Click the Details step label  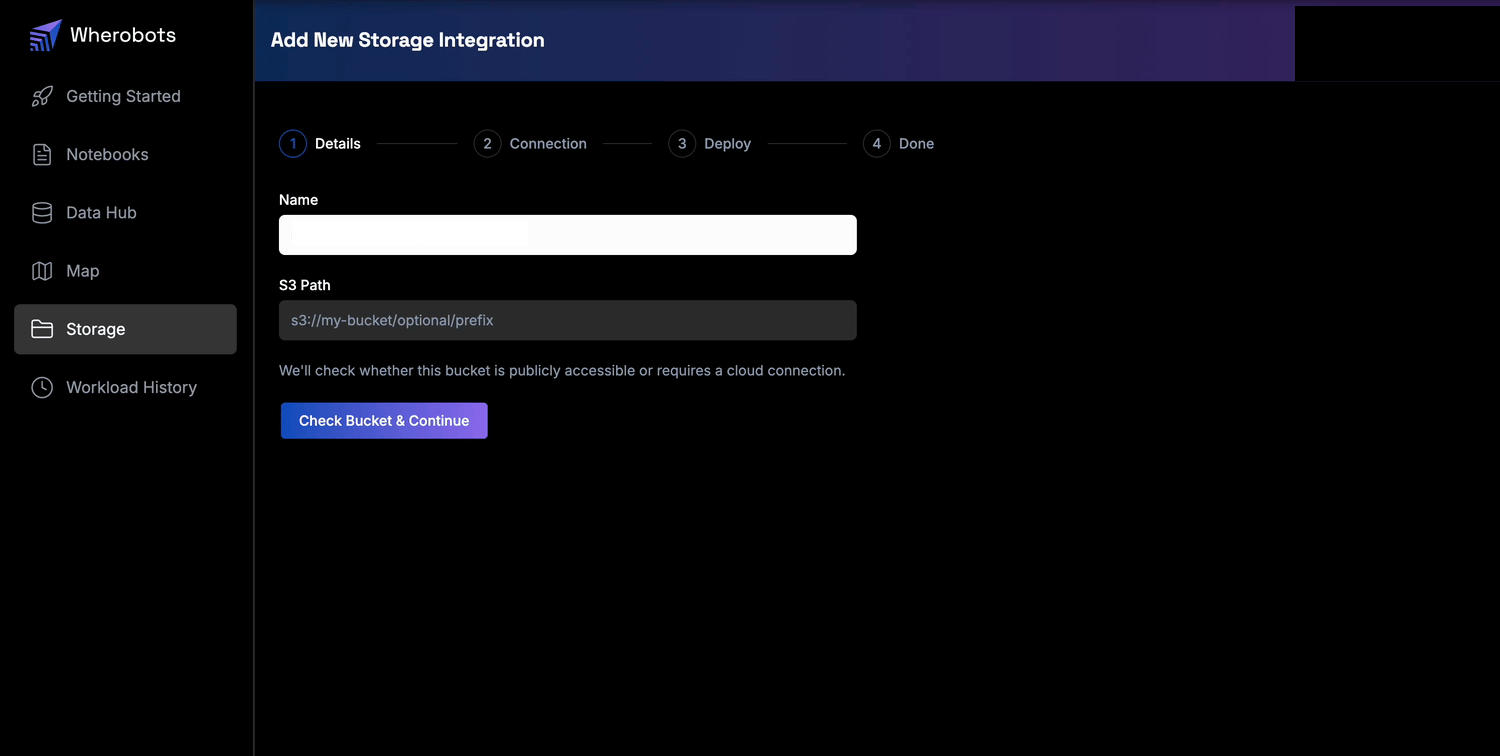(338, 144)
